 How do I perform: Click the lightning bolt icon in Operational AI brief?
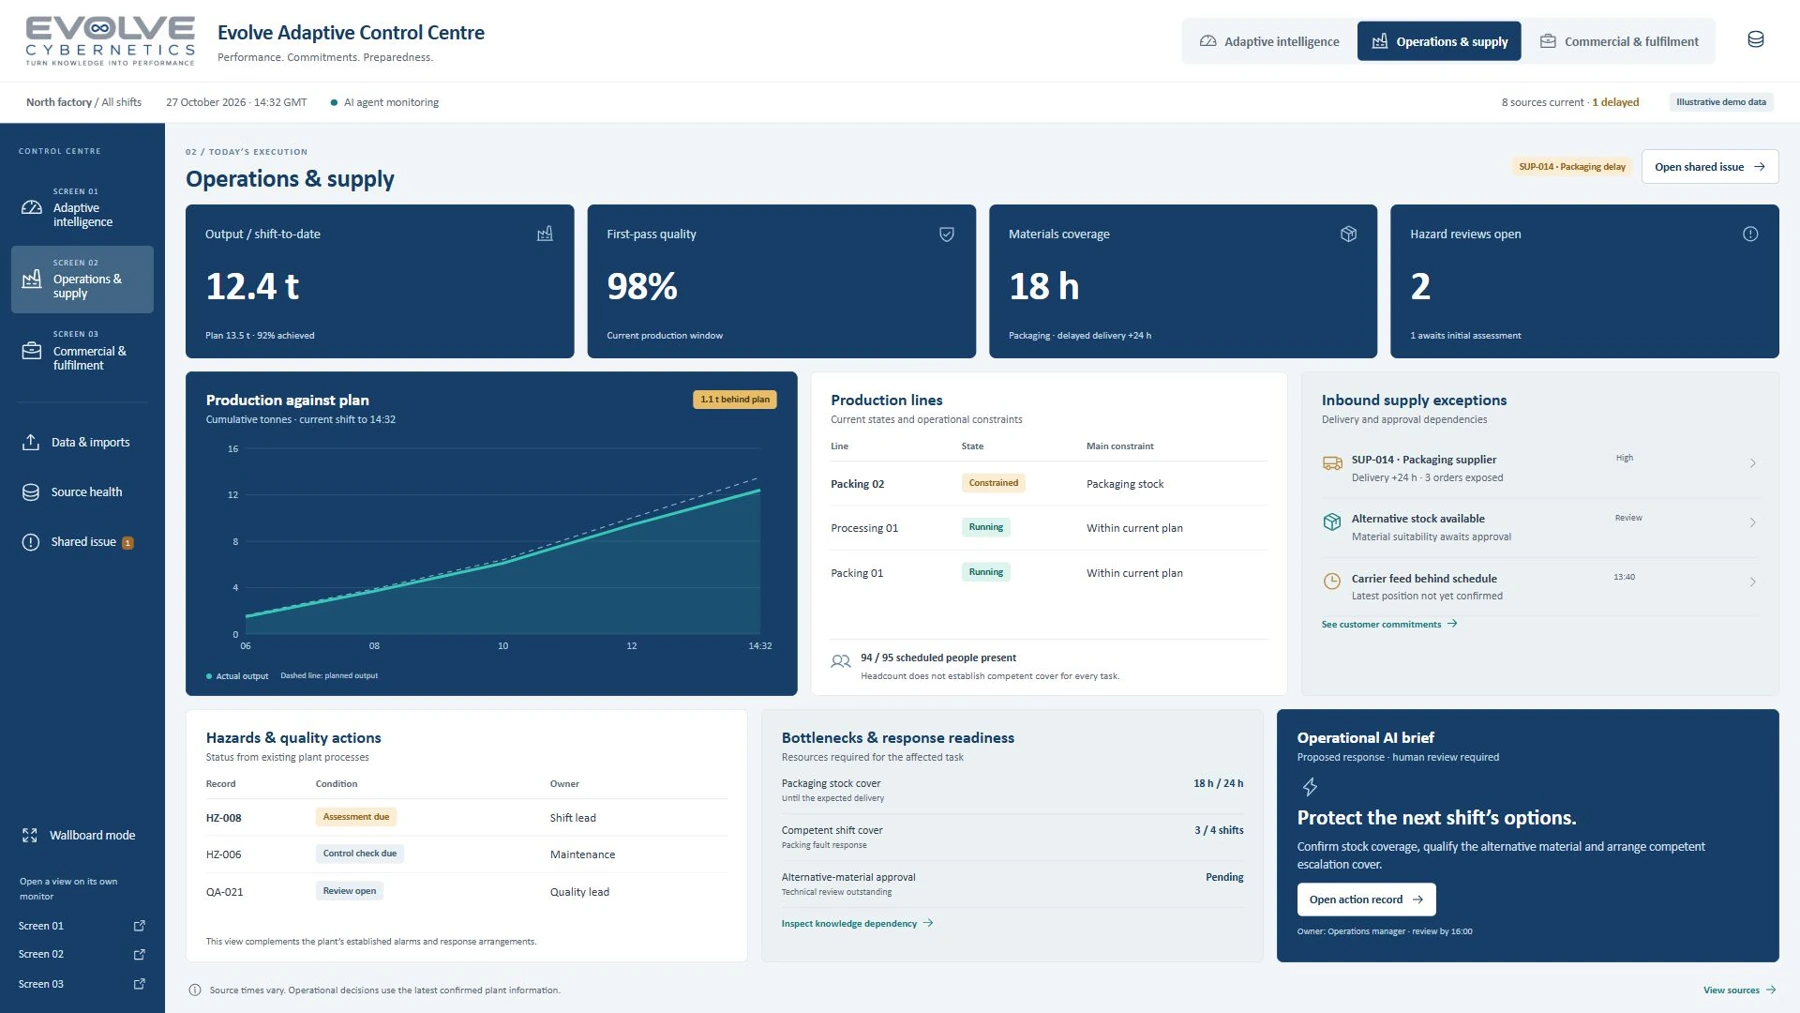1309,787
